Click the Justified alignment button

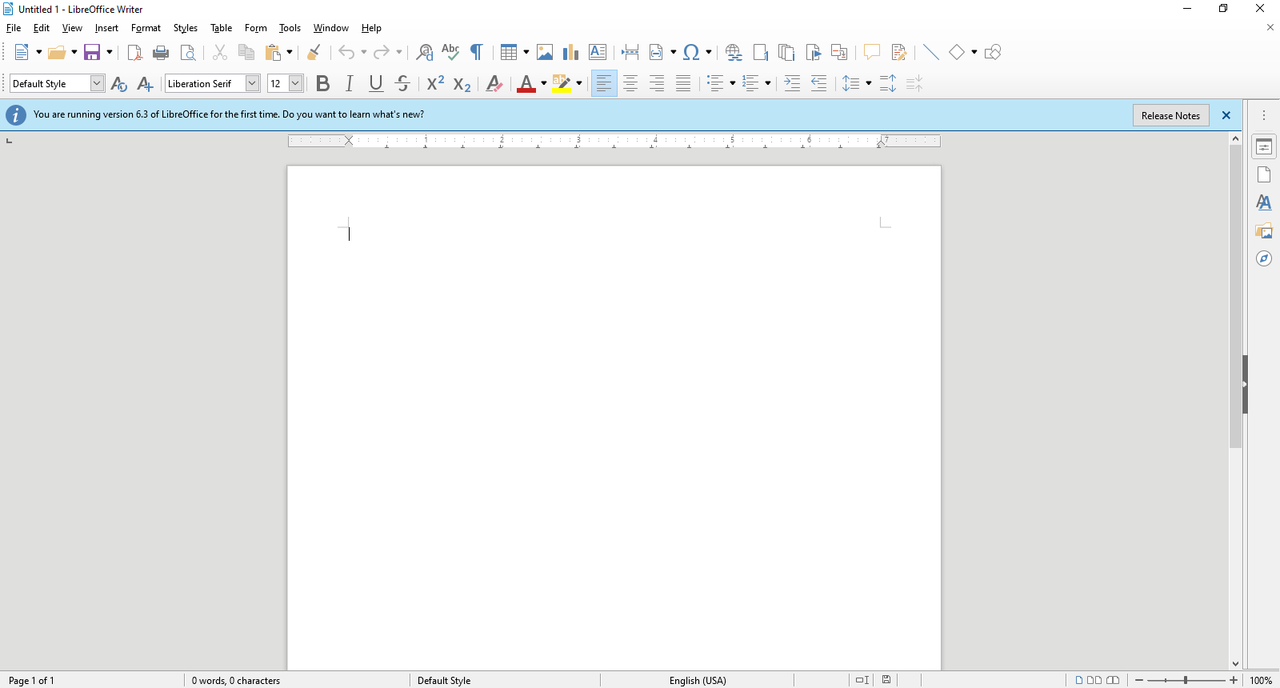point(683,84)
